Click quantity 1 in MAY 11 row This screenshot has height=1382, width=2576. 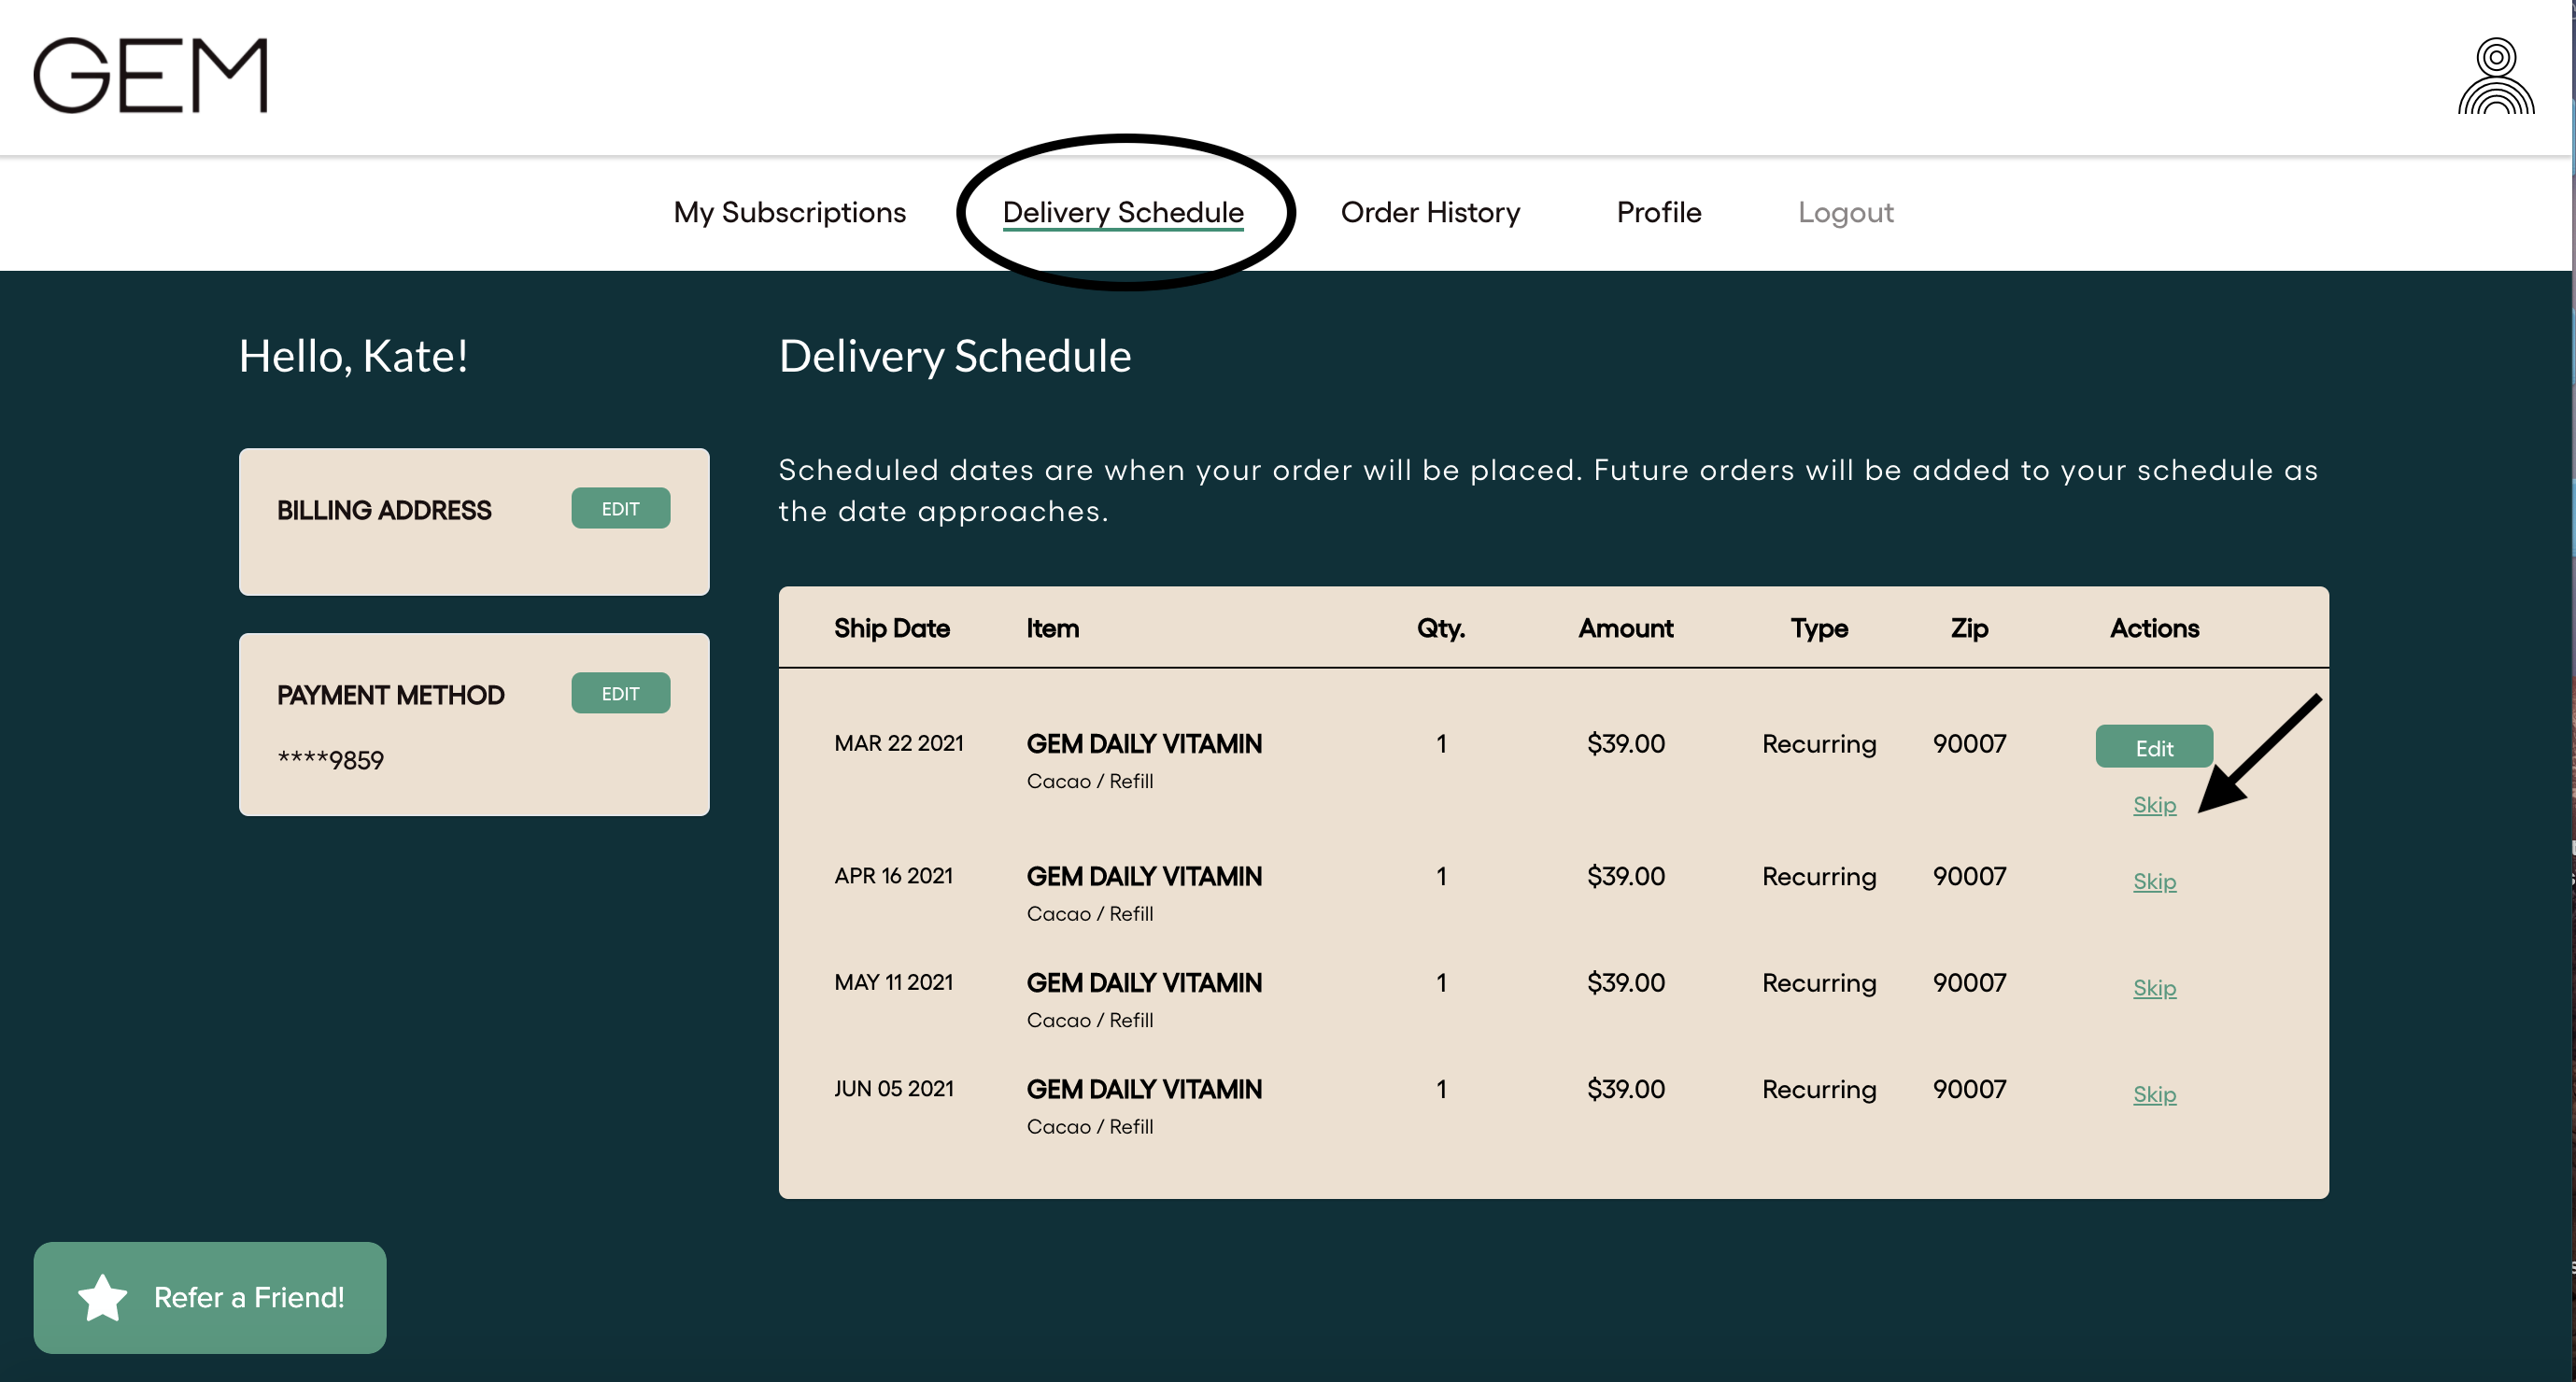pyautogui.click(x=1441, y=983)
